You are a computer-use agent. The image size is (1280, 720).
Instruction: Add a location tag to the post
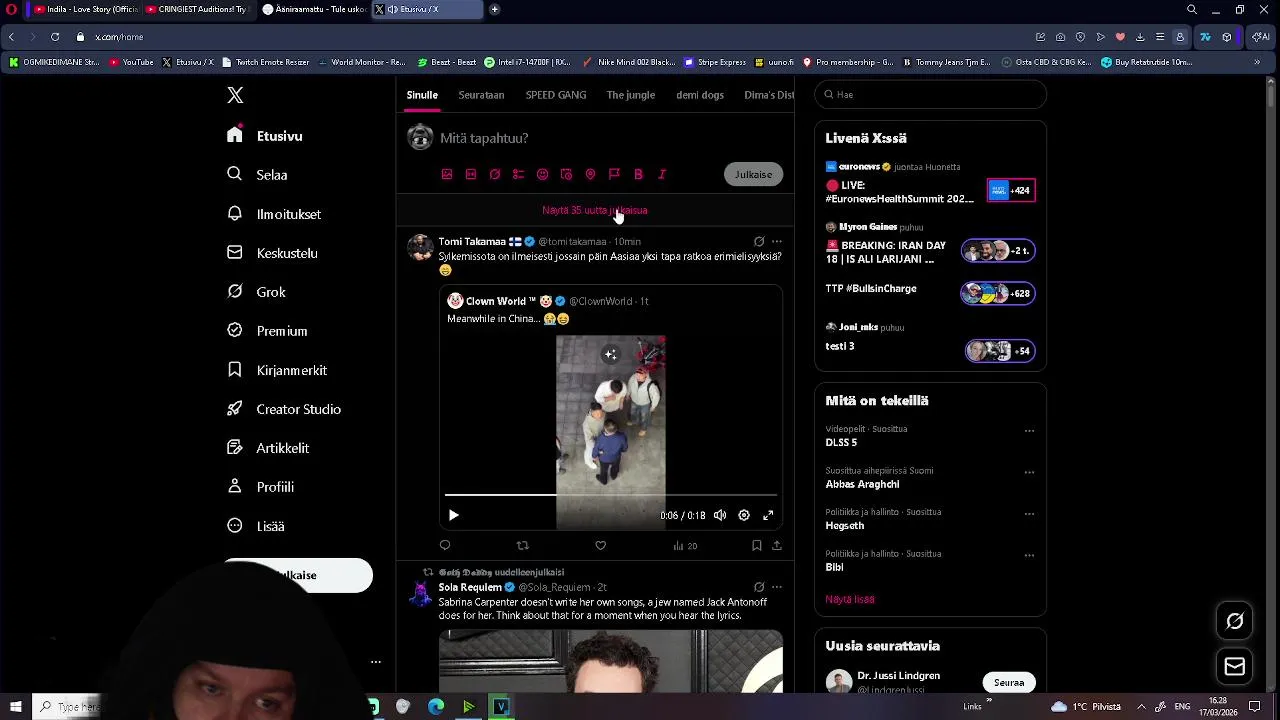coord(590,174)
